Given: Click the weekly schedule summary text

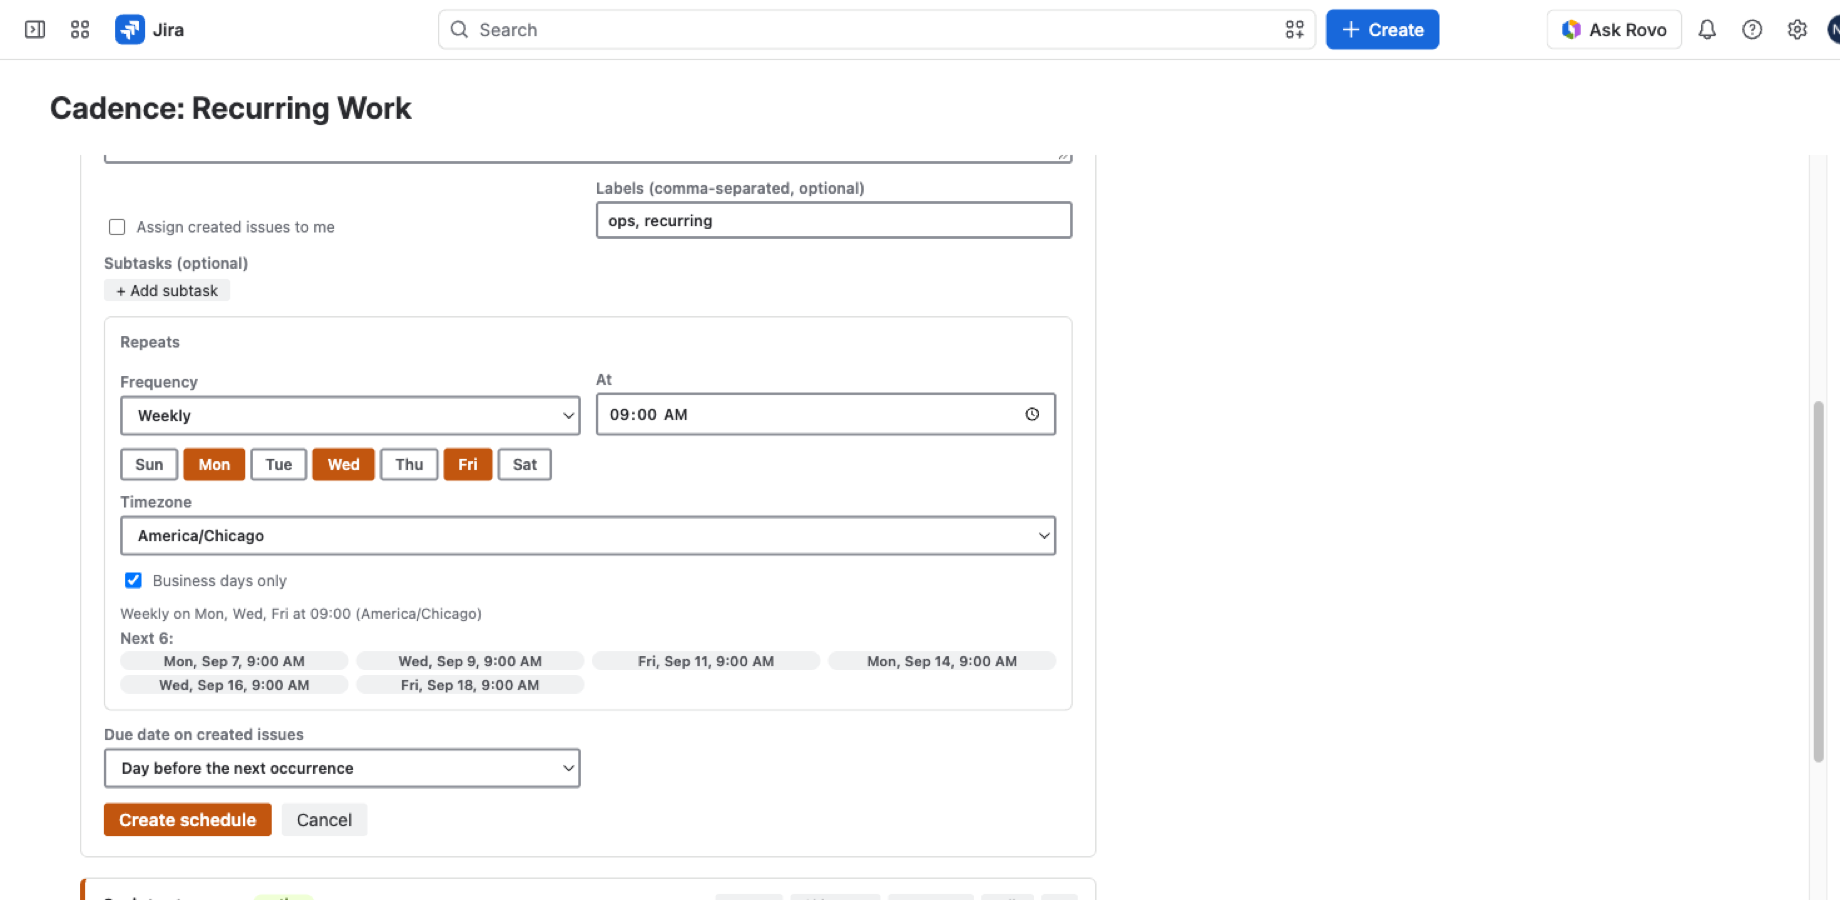Looking at the screenshot, I should tap(301, 614).
